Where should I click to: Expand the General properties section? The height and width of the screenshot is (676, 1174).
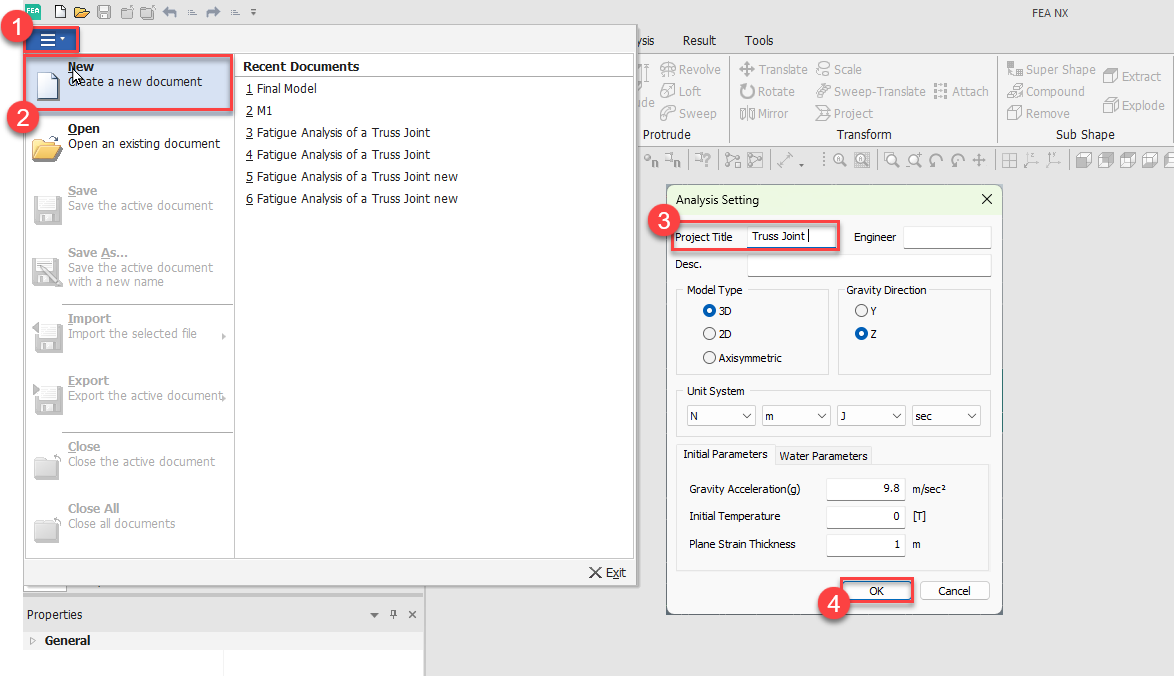tap(33, 641)
